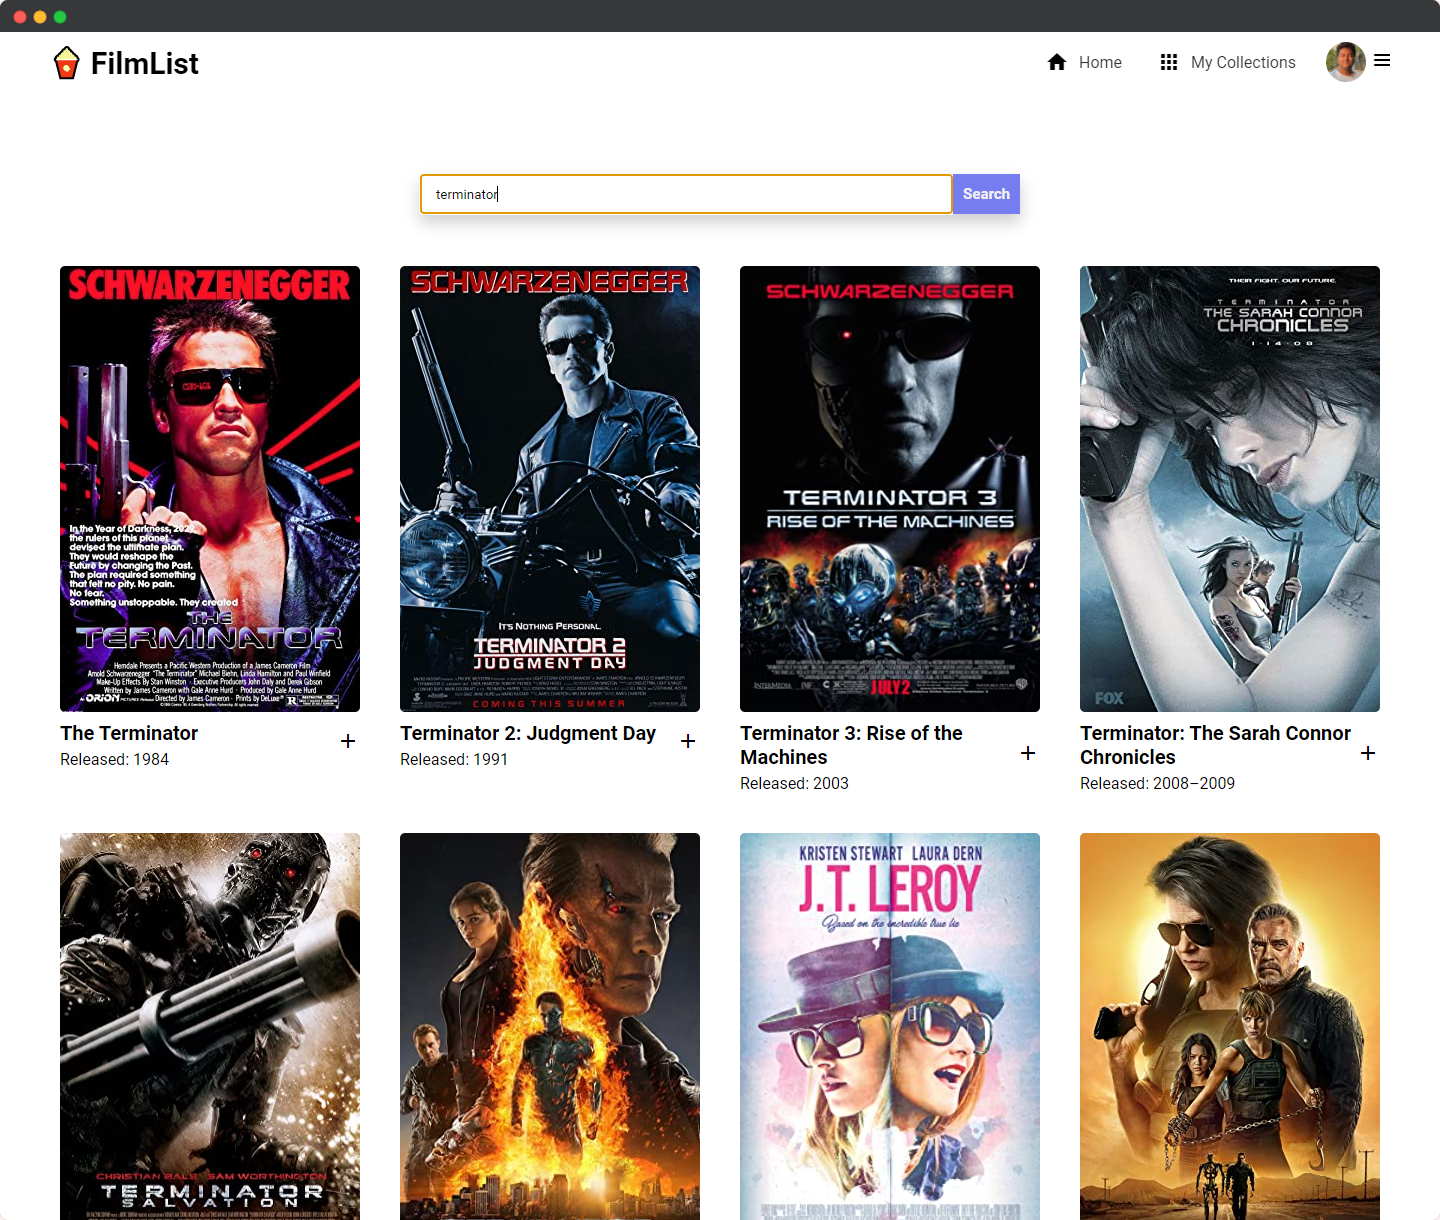The image size is (1440, 1220).
Task: Open the hamburger menu
Action: (1382, 61)
